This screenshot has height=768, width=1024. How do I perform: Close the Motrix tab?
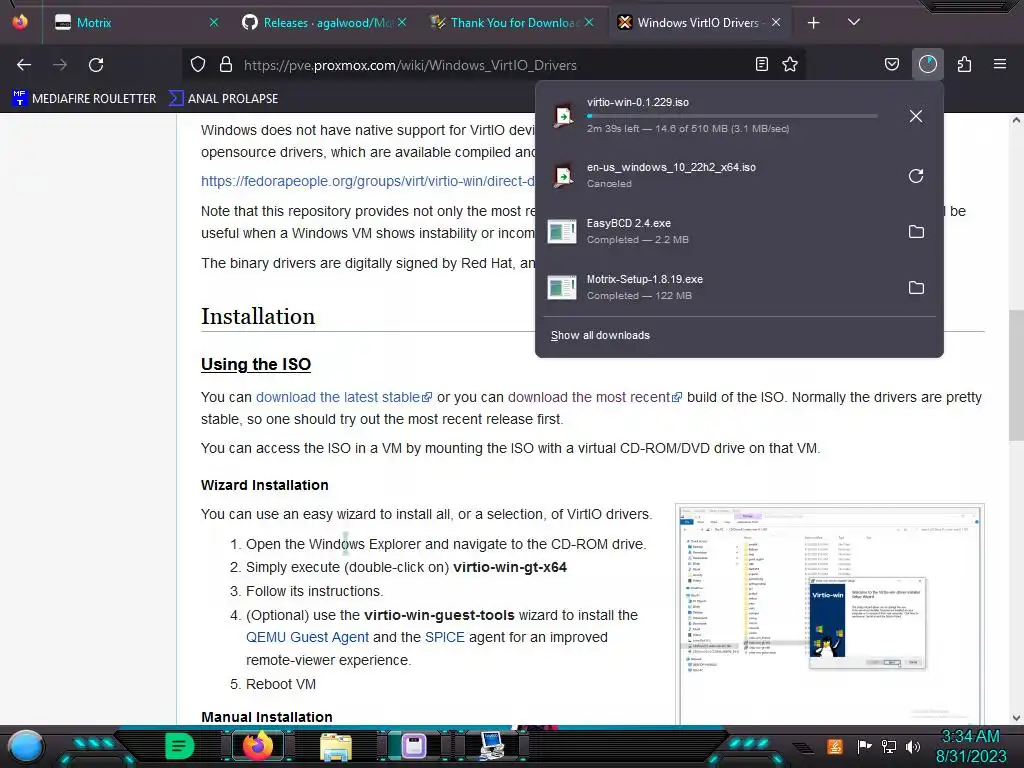tap(214, 23)
